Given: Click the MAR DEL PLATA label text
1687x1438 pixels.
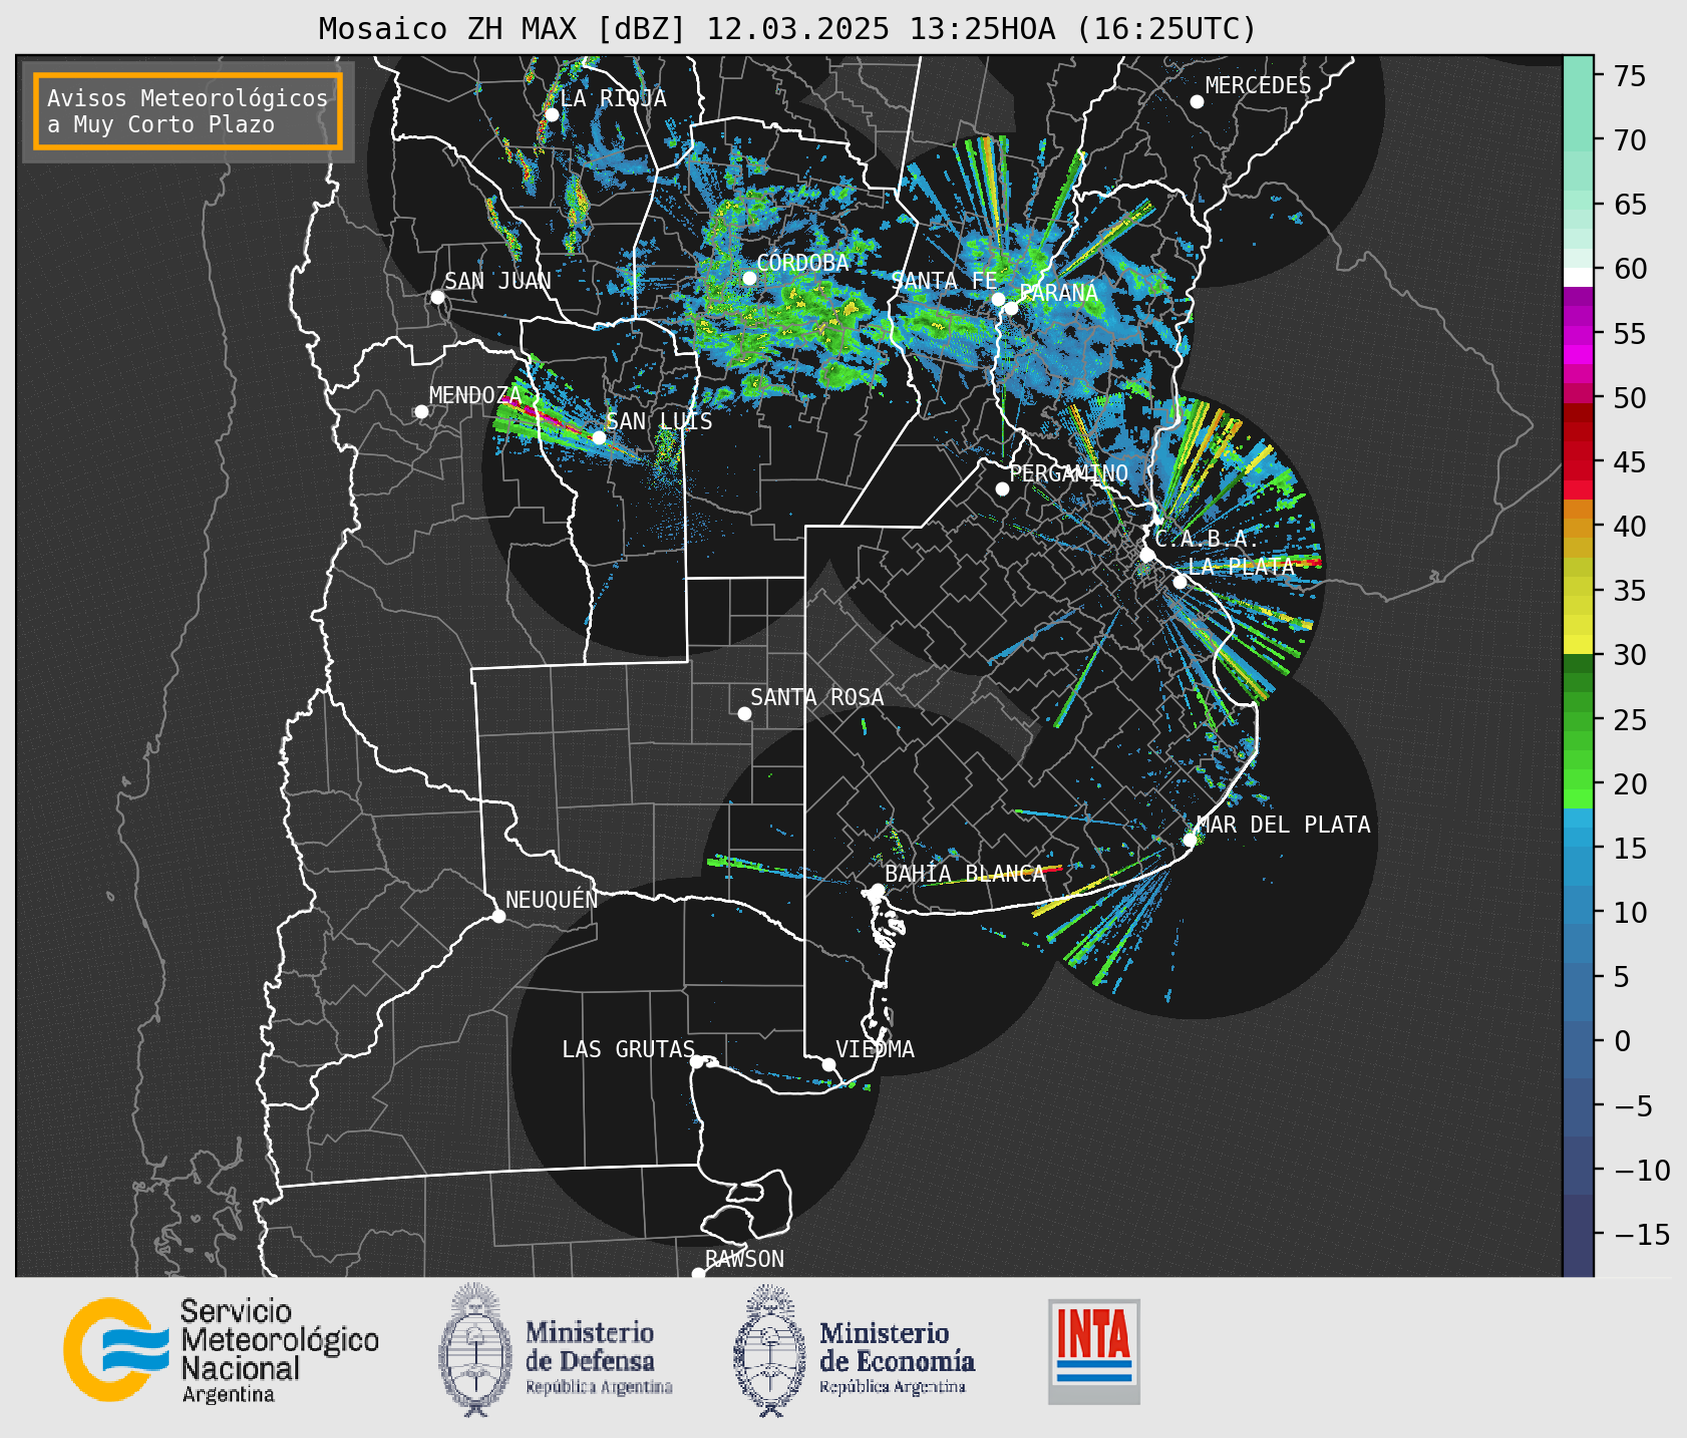Looking at the screenshot, I should [x=1284, y=824].
